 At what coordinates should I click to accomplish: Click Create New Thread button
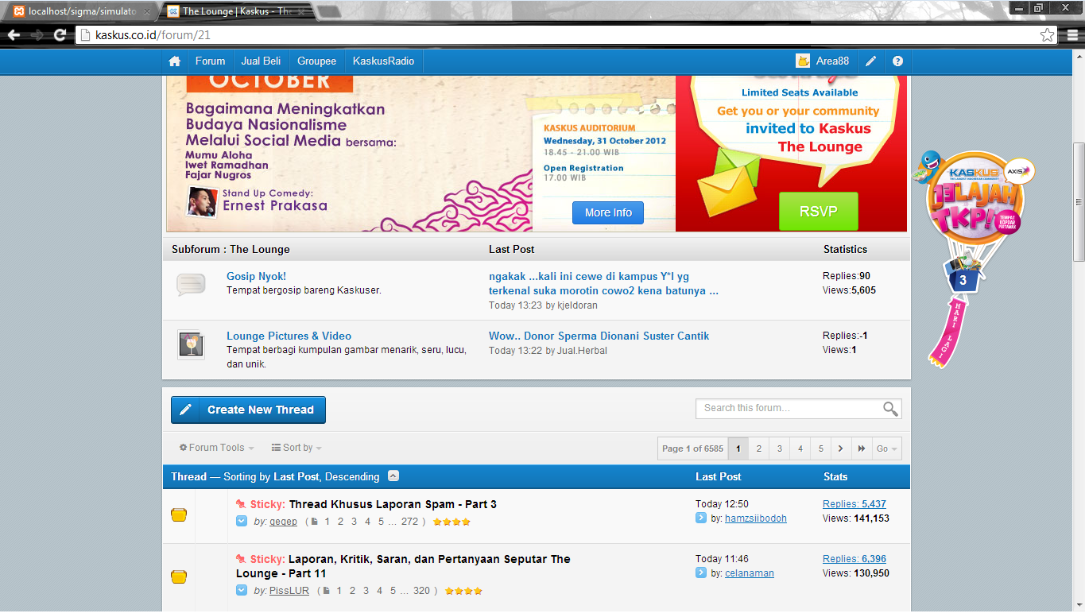pos(248,410)
